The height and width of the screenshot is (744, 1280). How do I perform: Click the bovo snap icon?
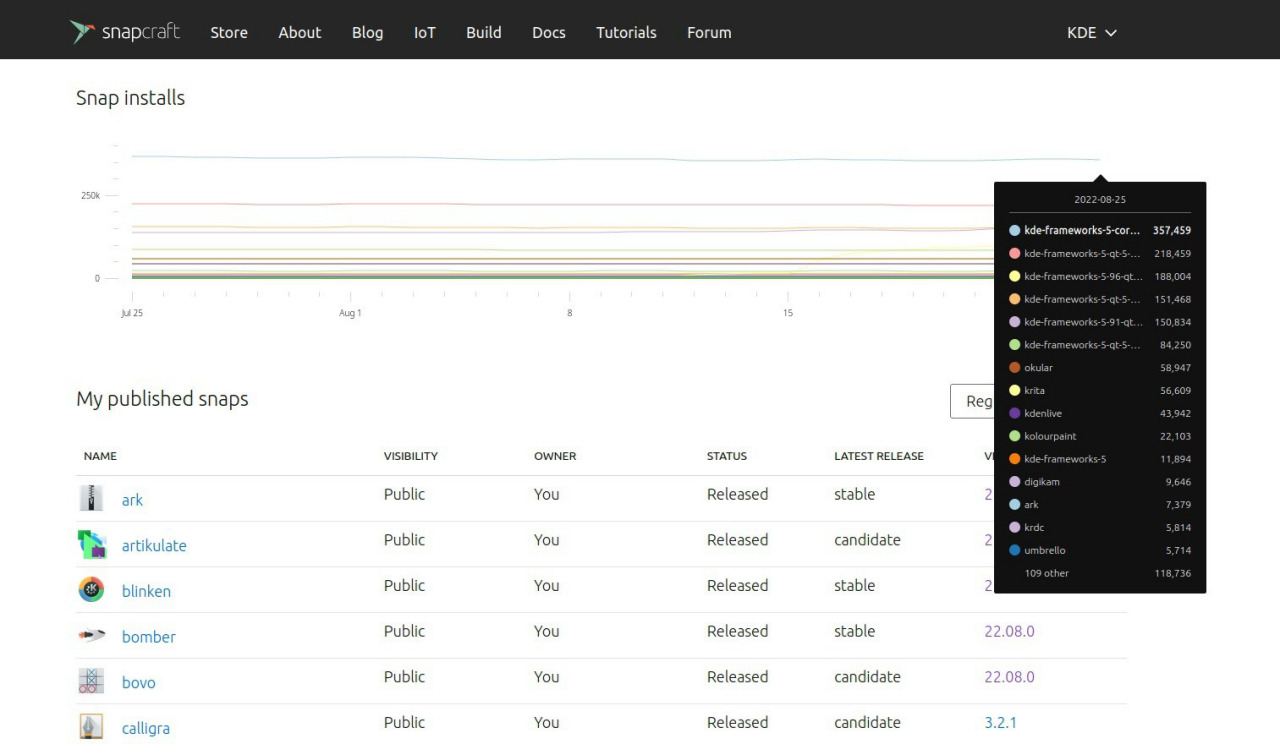(91, 682)
